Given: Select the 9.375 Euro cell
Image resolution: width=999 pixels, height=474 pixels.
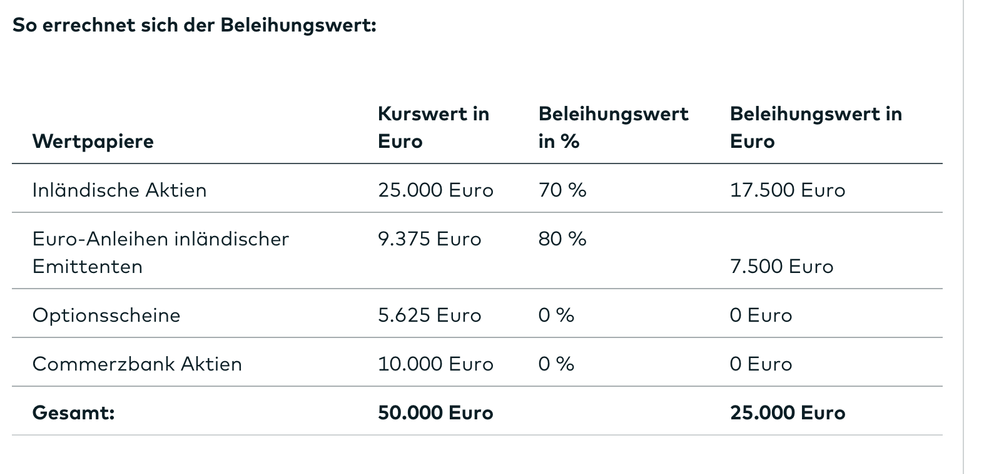Looking at the screenshot, I should (x=429, y=239).
